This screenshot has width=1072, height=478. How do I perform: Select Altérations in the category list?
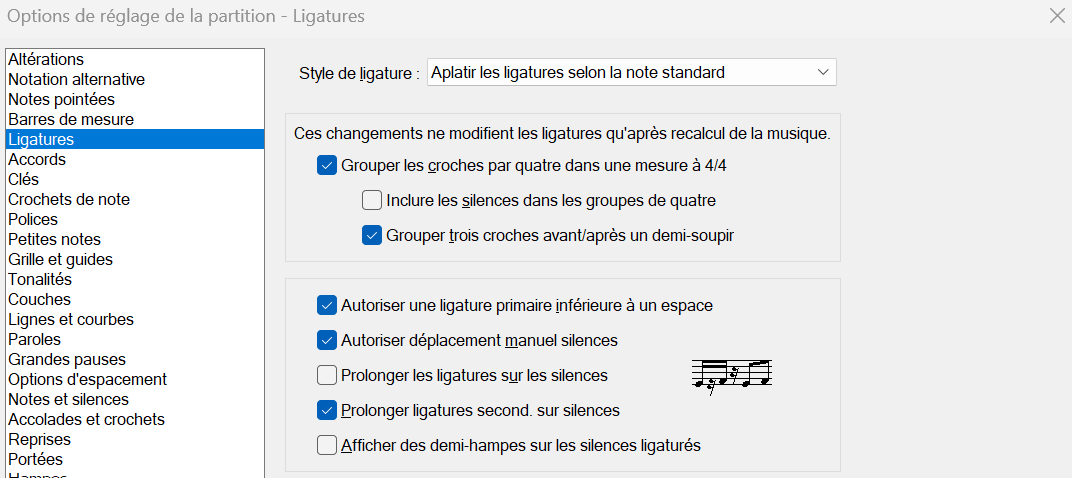46,60
